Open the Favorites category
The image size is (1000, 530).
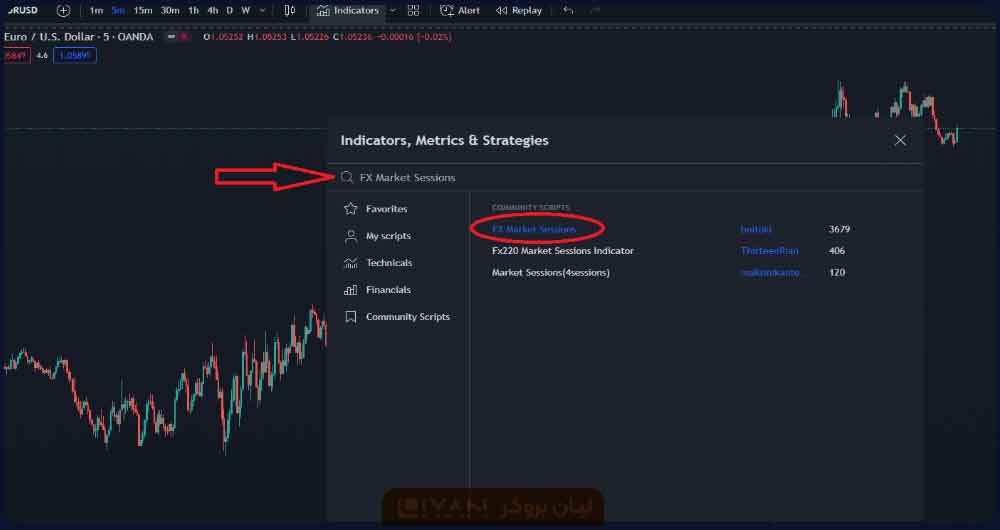coord(386,209)
